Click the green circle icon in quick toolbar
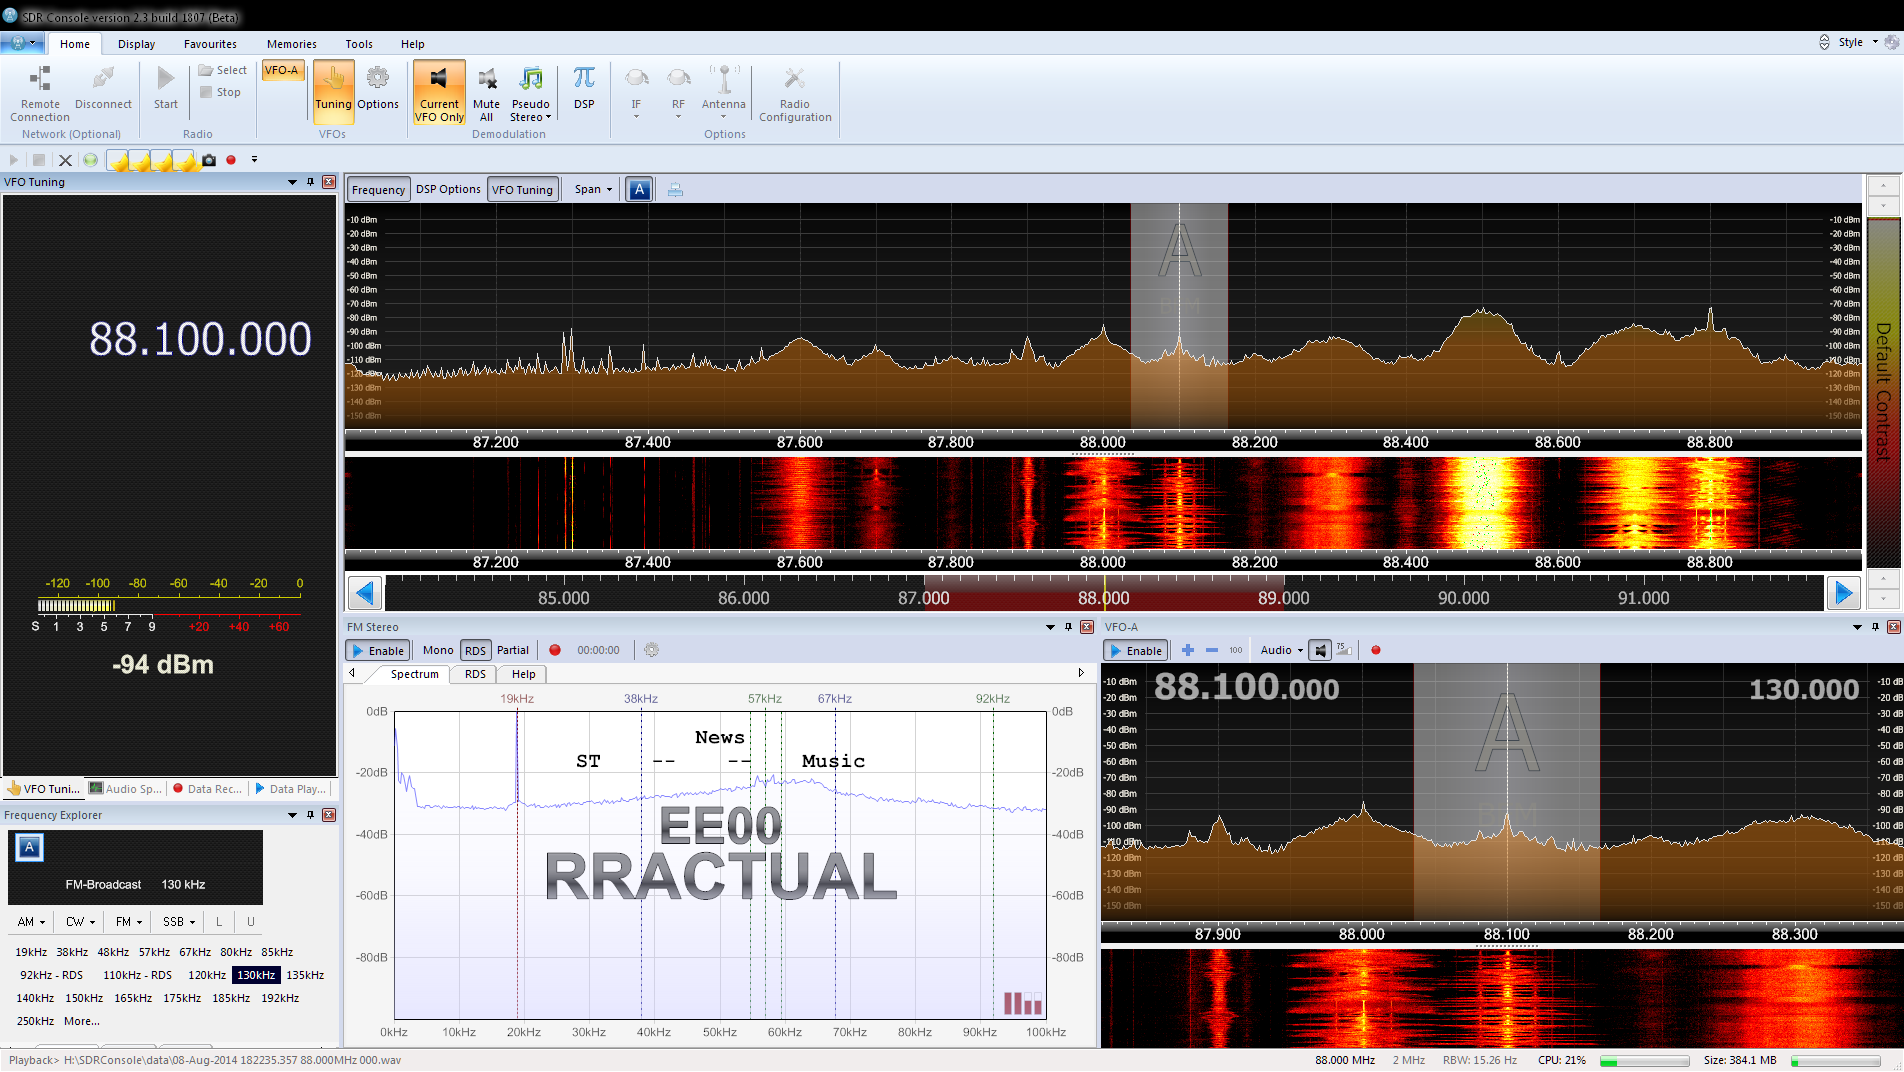 click(x=91, y=160)
